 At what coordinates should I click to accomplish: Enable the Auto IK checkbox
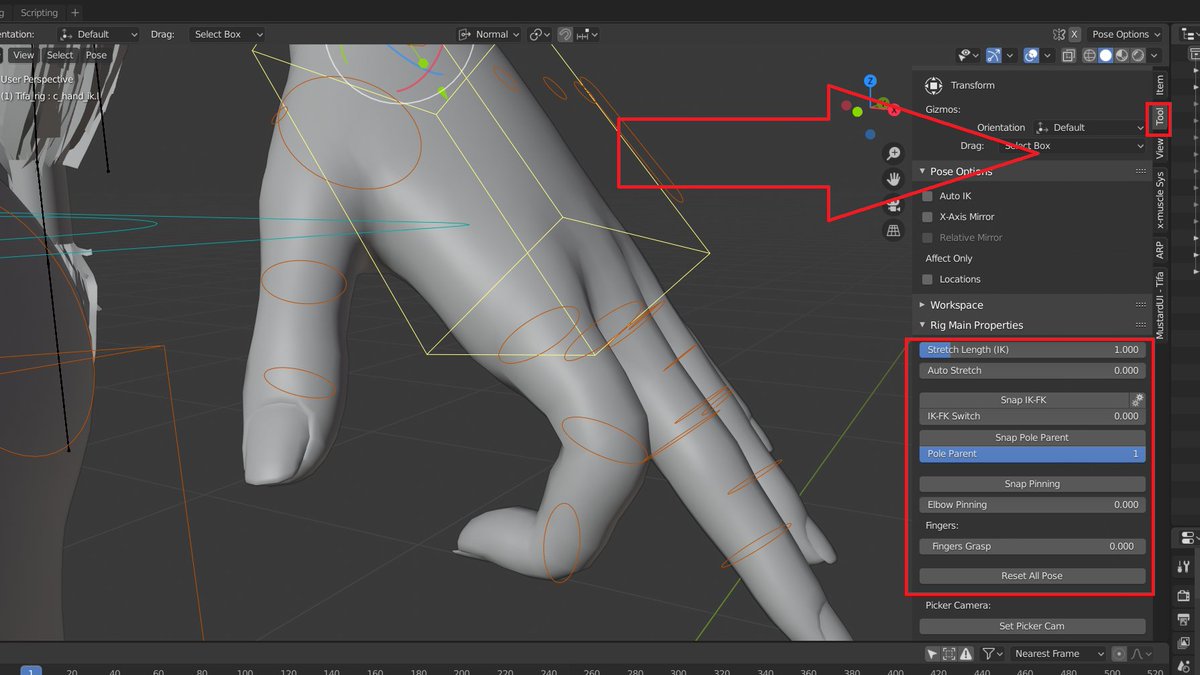(x=928, y=196)
